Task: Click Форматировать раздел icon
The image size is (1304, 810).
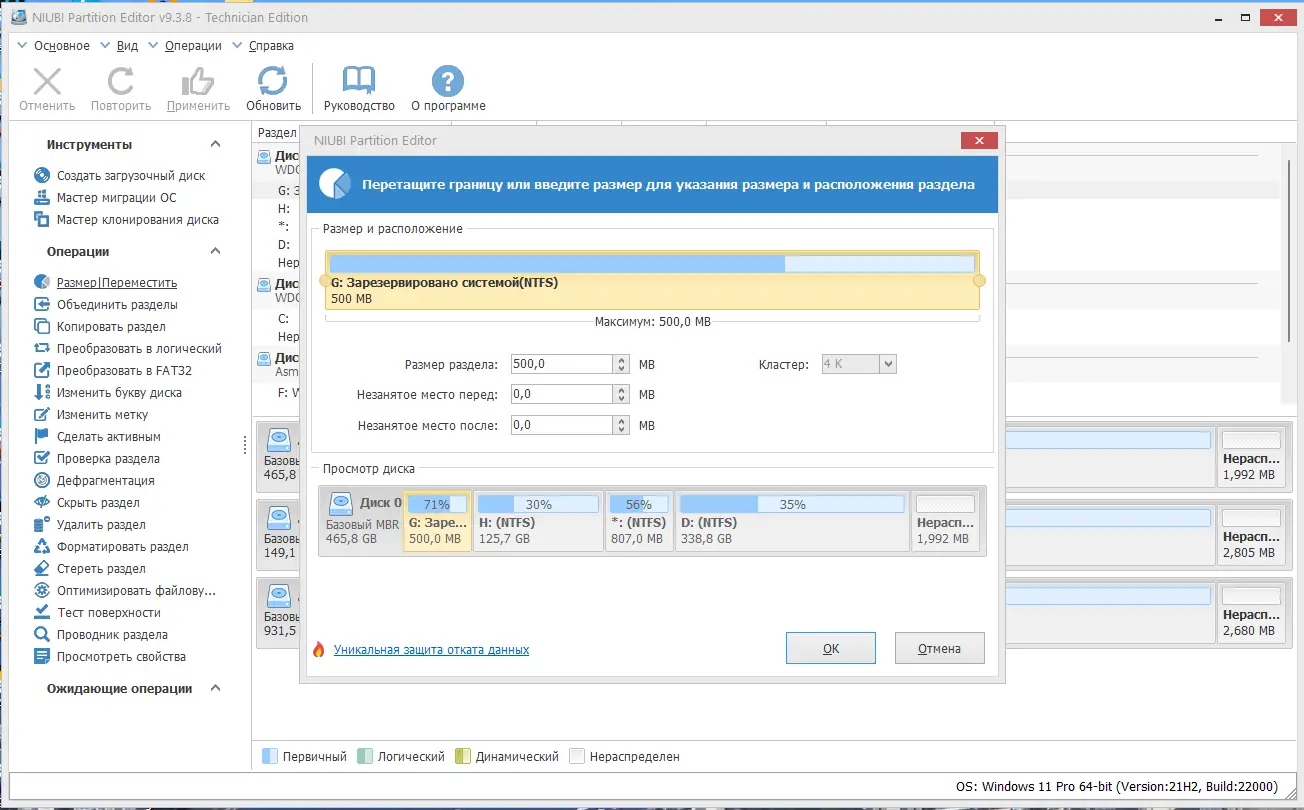Action: (x=42, y=546)
